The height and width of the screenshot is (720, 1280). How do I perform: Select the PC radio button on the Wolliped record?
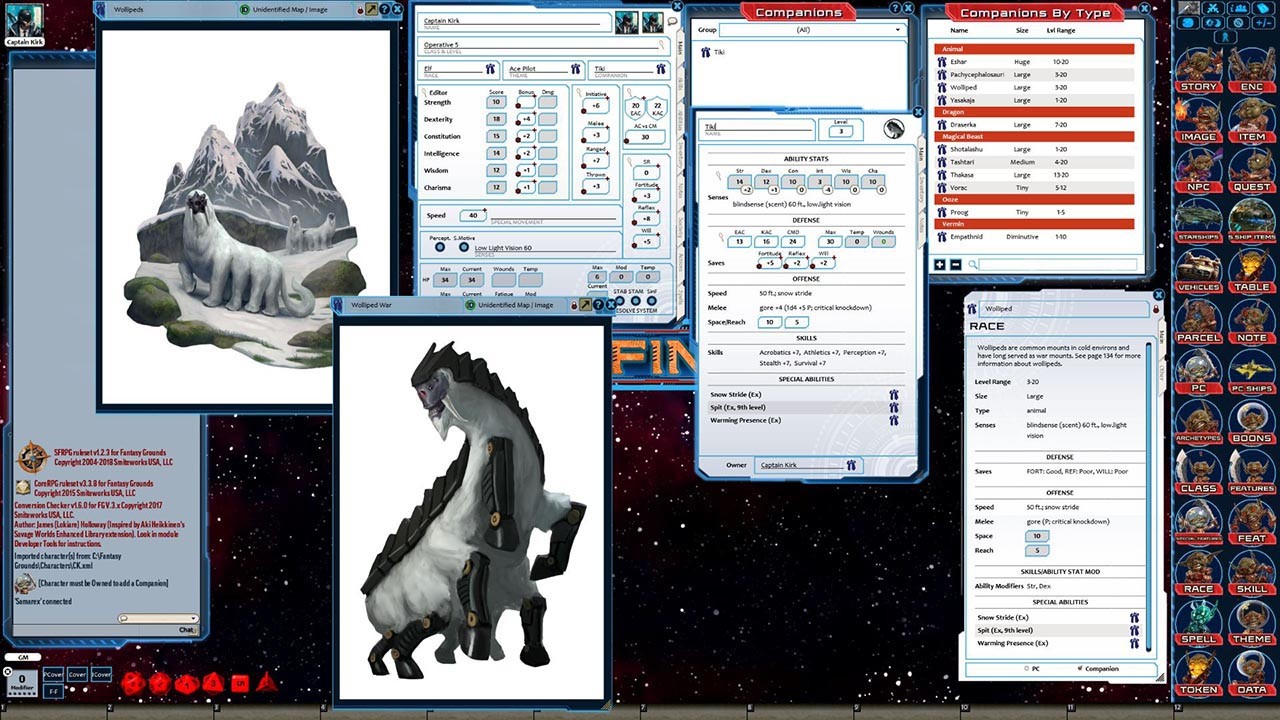coord(1027,668)
